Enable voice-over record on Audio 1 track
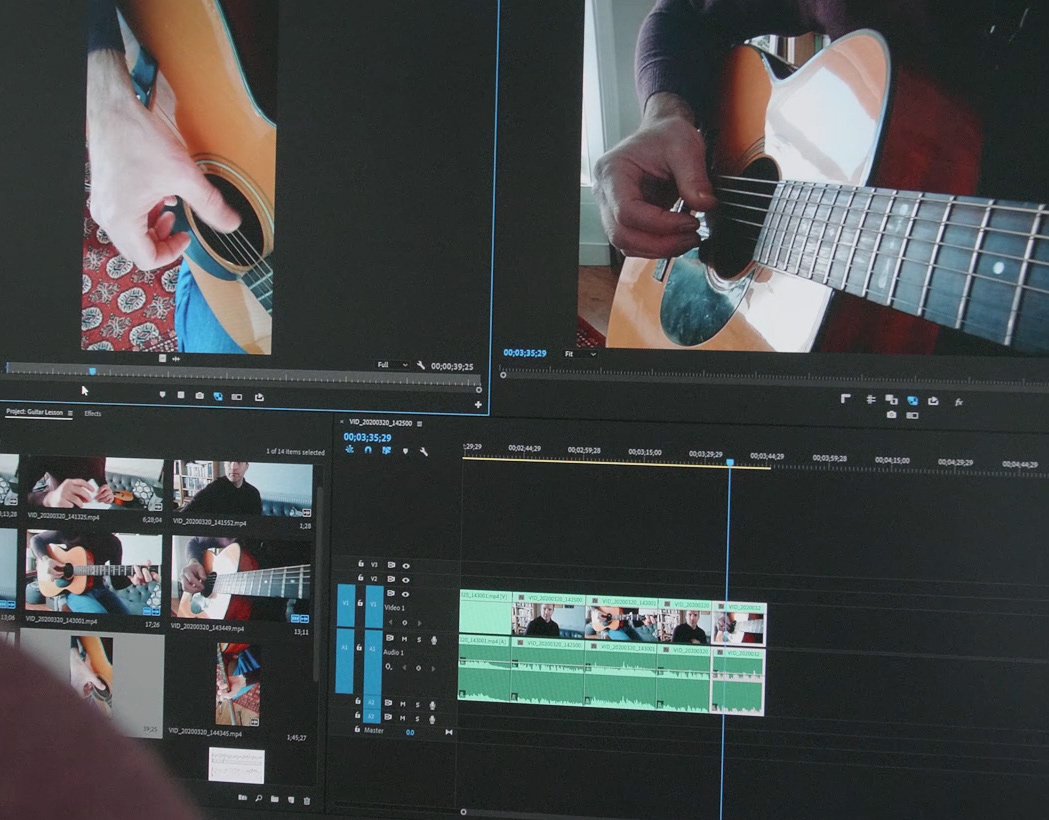 coord(434,640)
